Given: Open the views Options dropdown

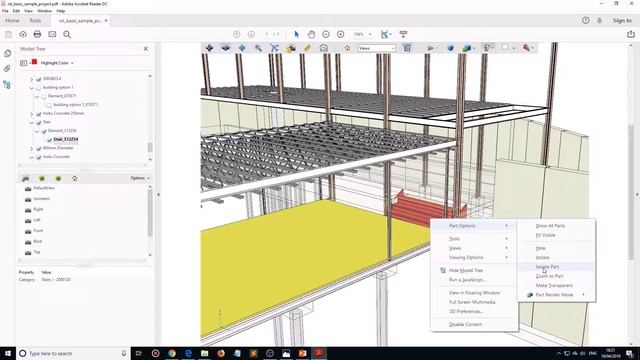Looking at the screenshot, I should (140, 178).
